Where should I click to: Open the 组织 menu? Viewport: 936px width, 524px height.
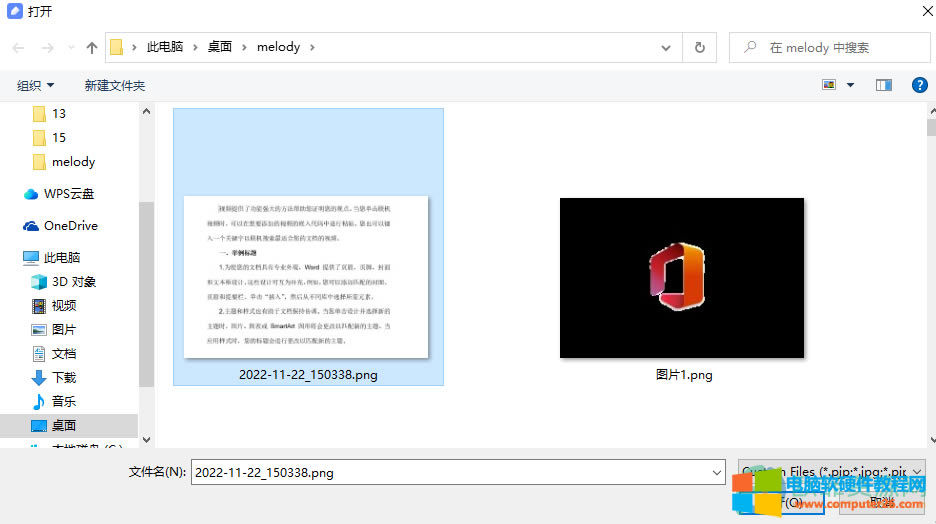[x=36, y=85]
